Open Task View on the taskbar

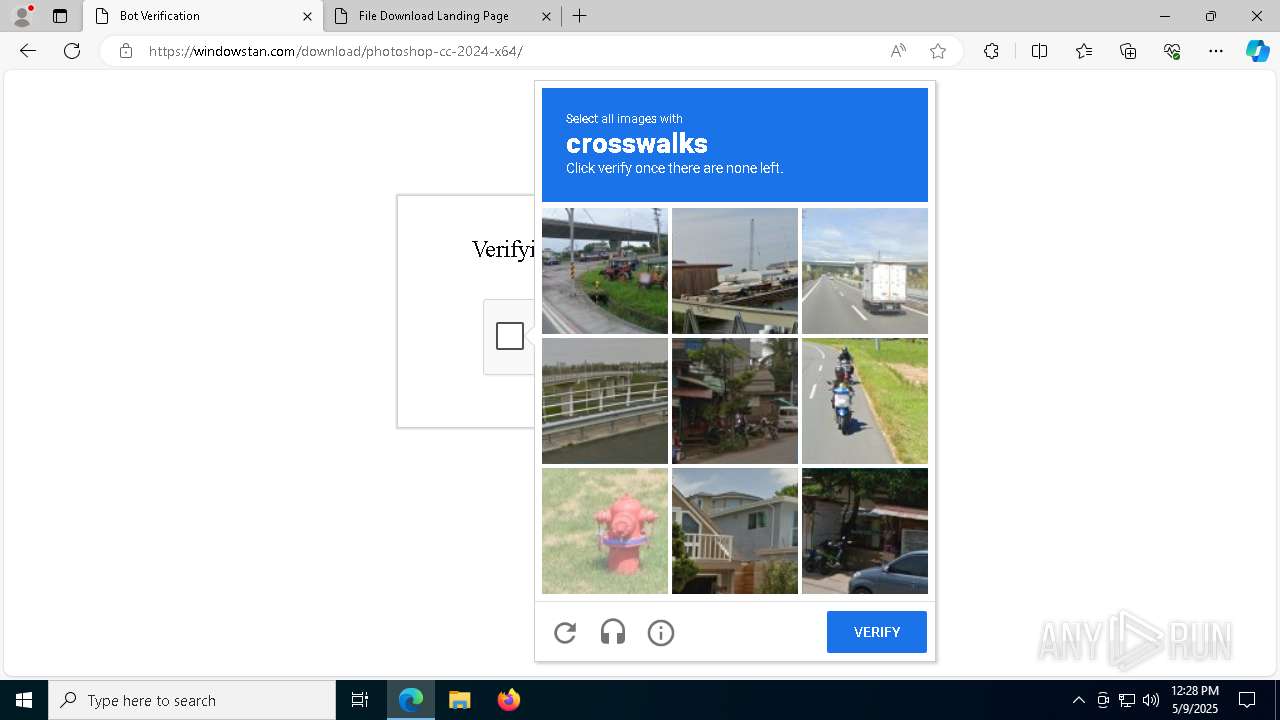(360, 700)
